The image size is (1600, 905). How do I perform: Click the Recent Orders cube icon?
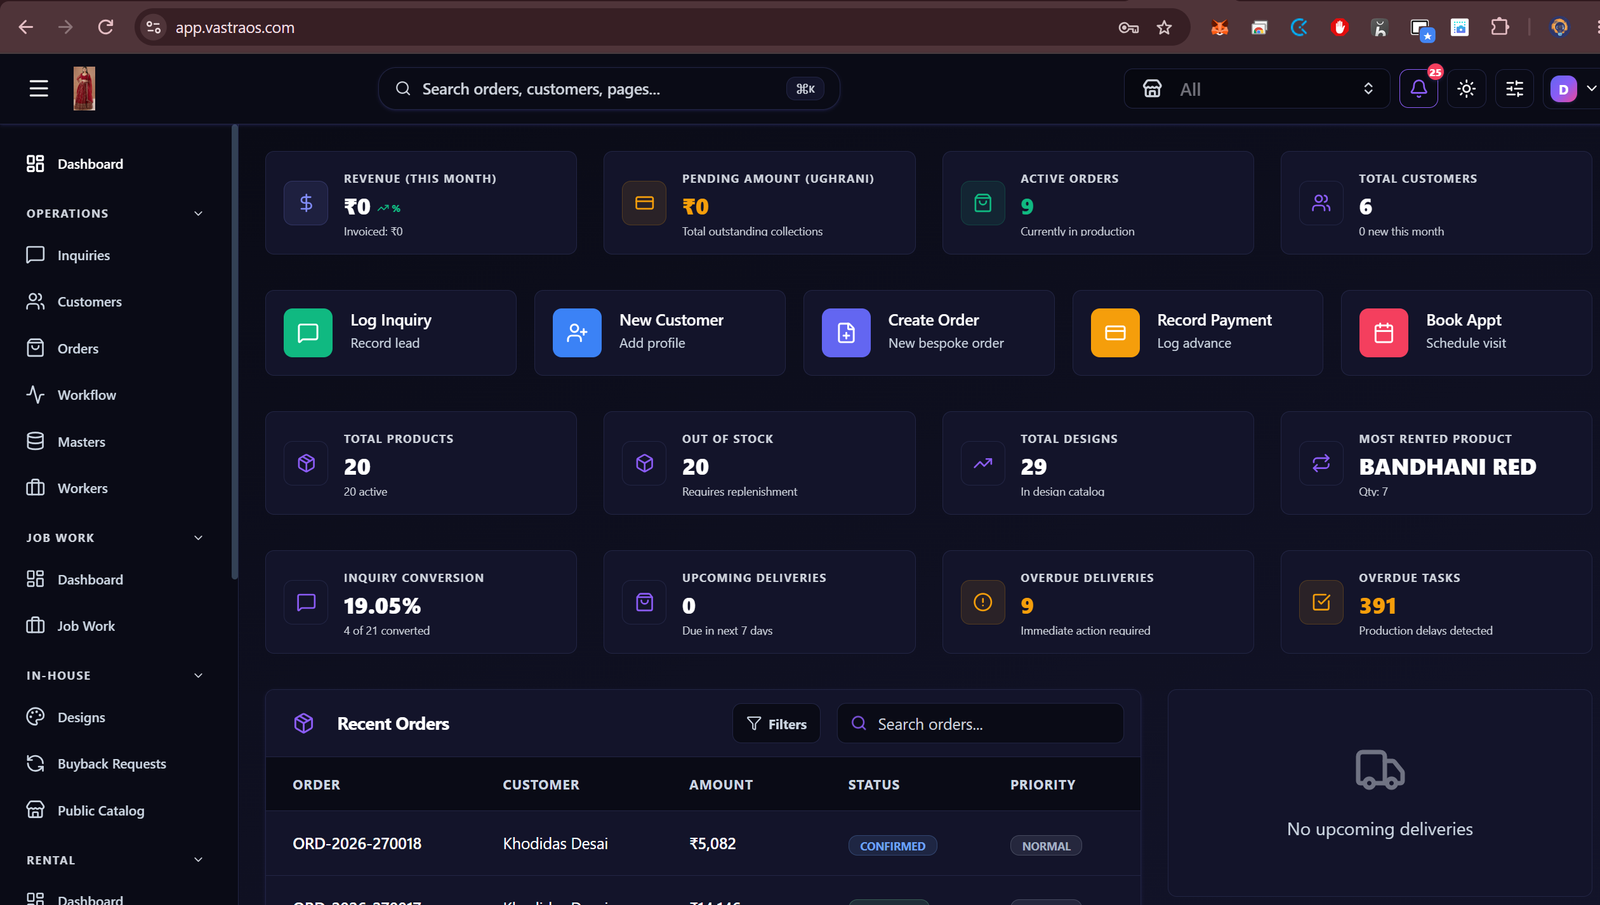coord(304,723)
